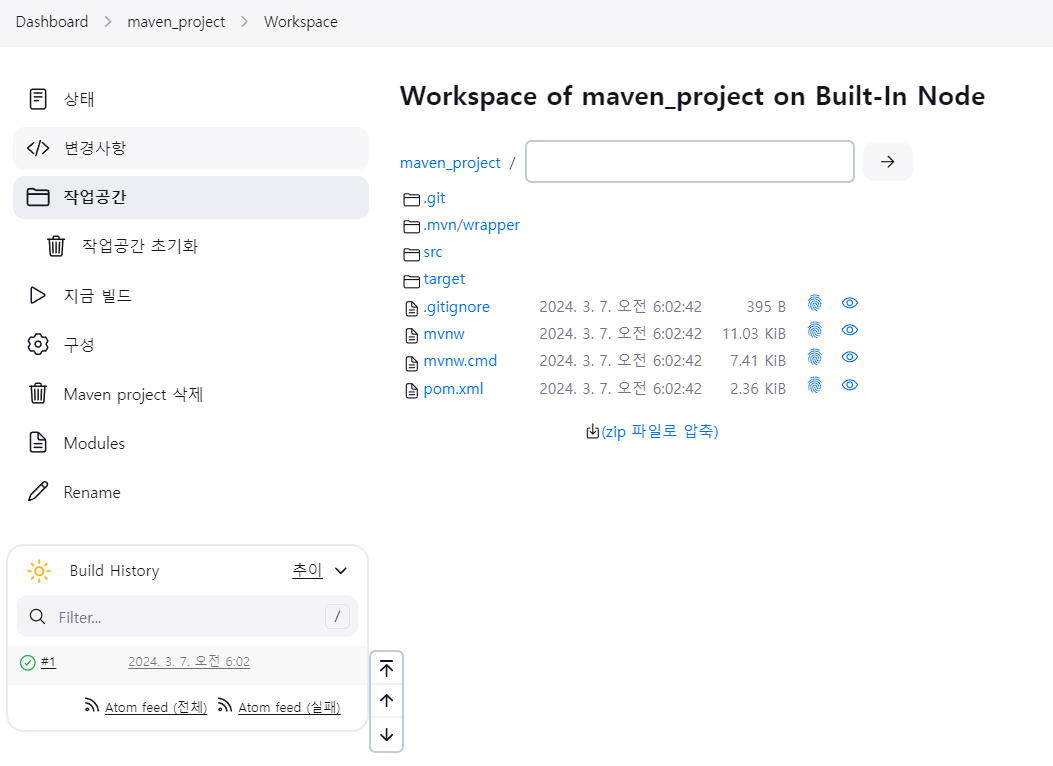Click the maven_project path link above the file list
Screen dimensions: 1053x766
pyautogui.click(x=450, y=163)
